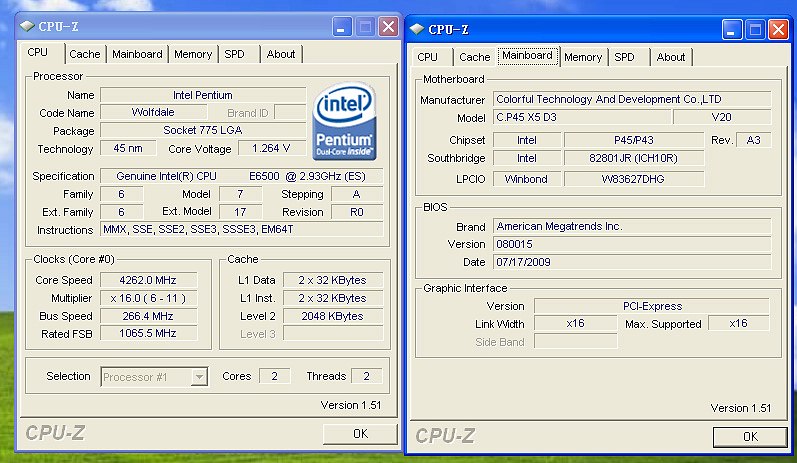Select the 82801JR (ICH10R) southbridge value
The width and height of the screenshot is (797, 463).
click(x=634, y=158)
